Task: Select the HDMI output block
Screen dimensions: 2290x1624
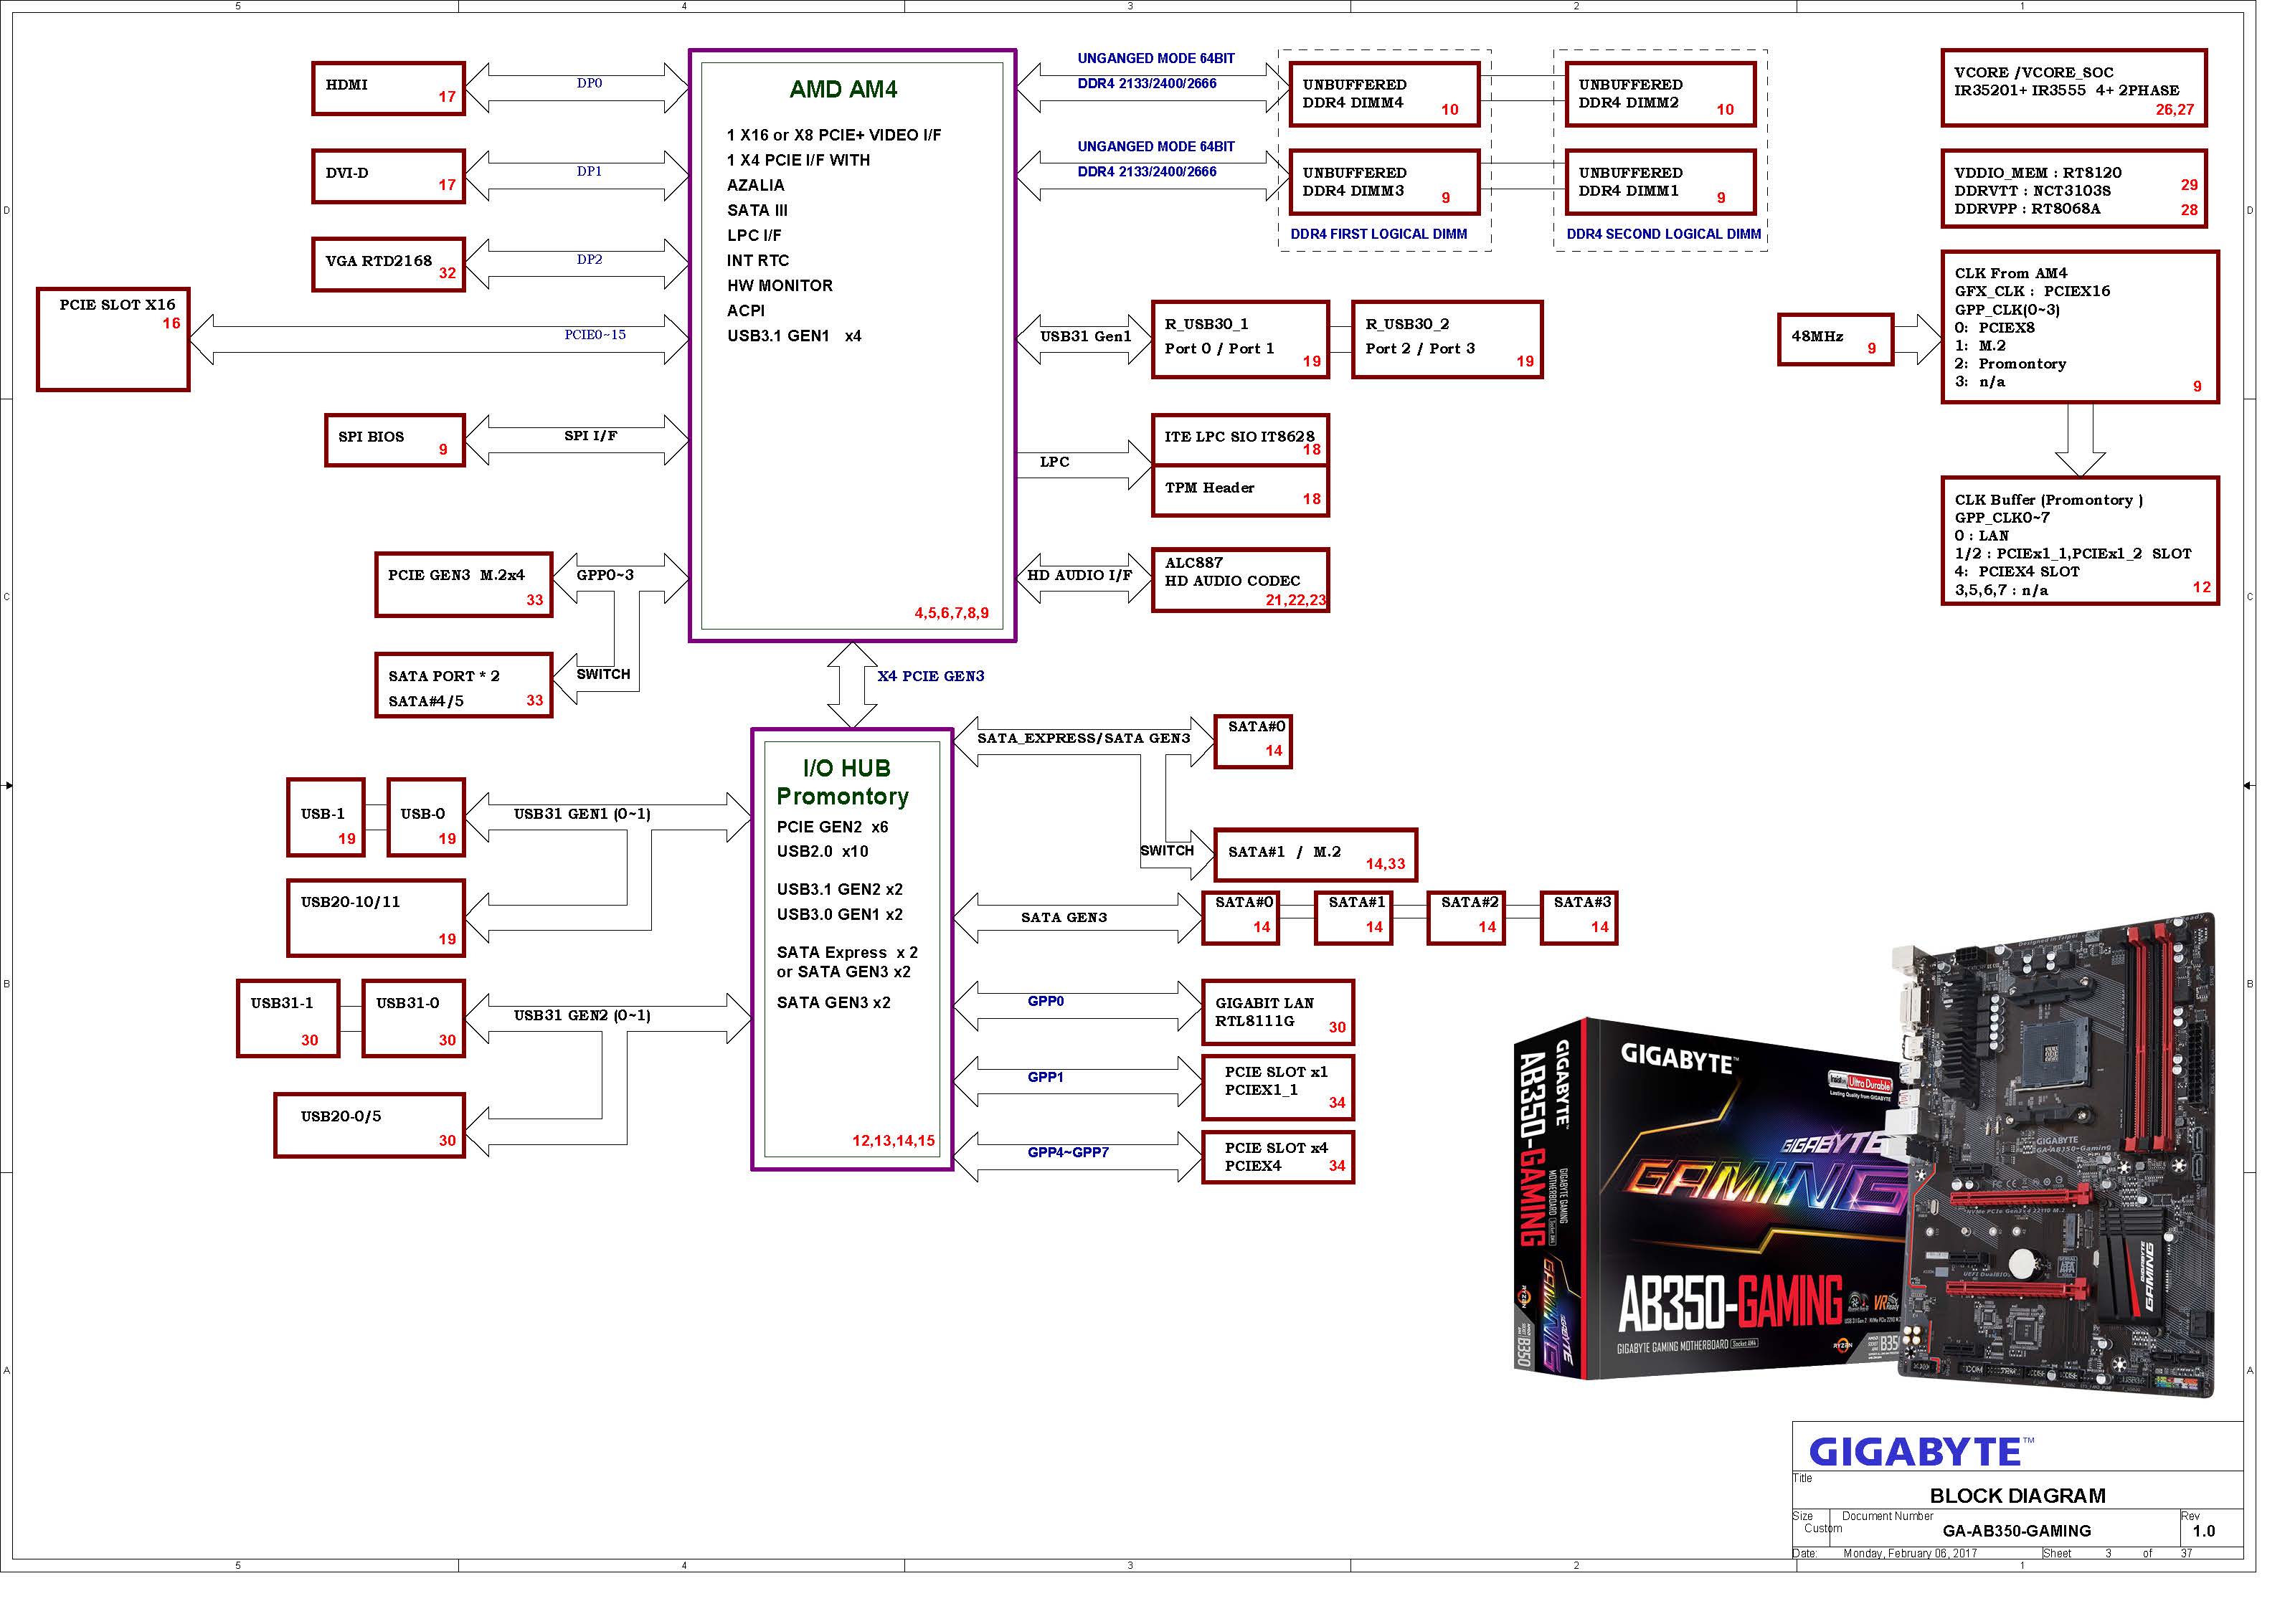Action: [388, 88]
